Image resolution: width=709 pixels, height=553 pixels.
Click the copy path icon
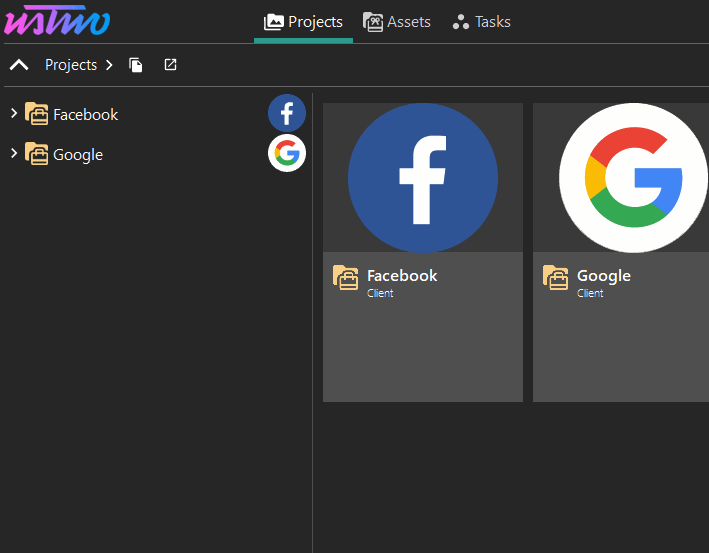pyautogui.click(x=136, y=65)
